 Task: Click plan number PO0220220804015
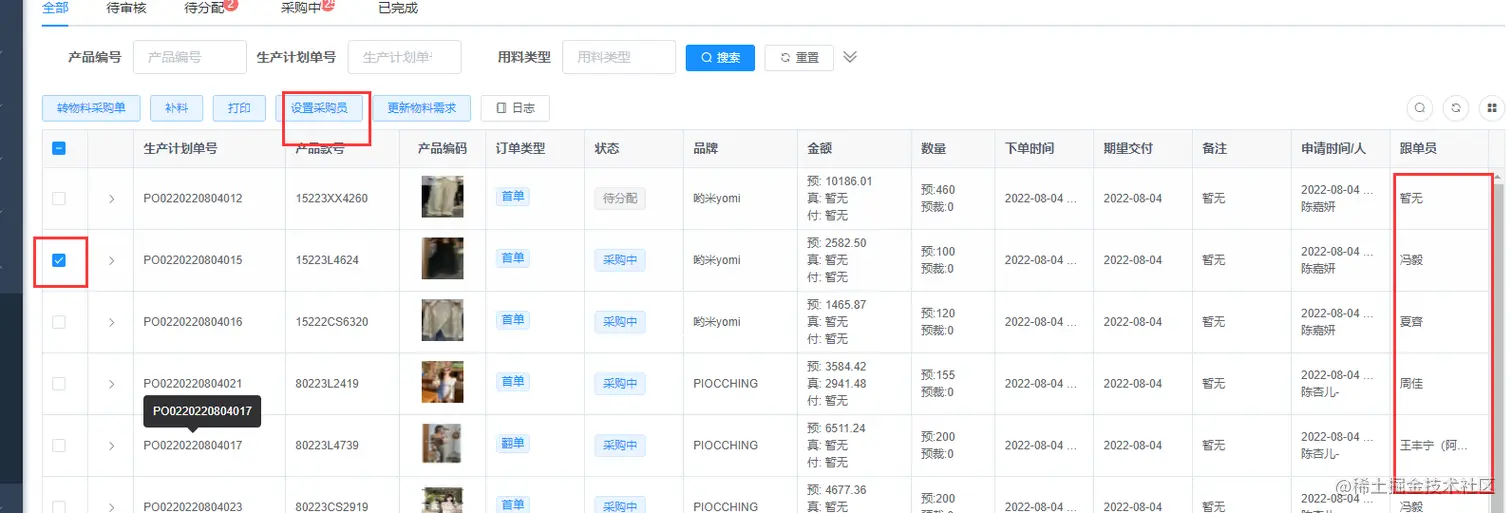tap(193, 260)
